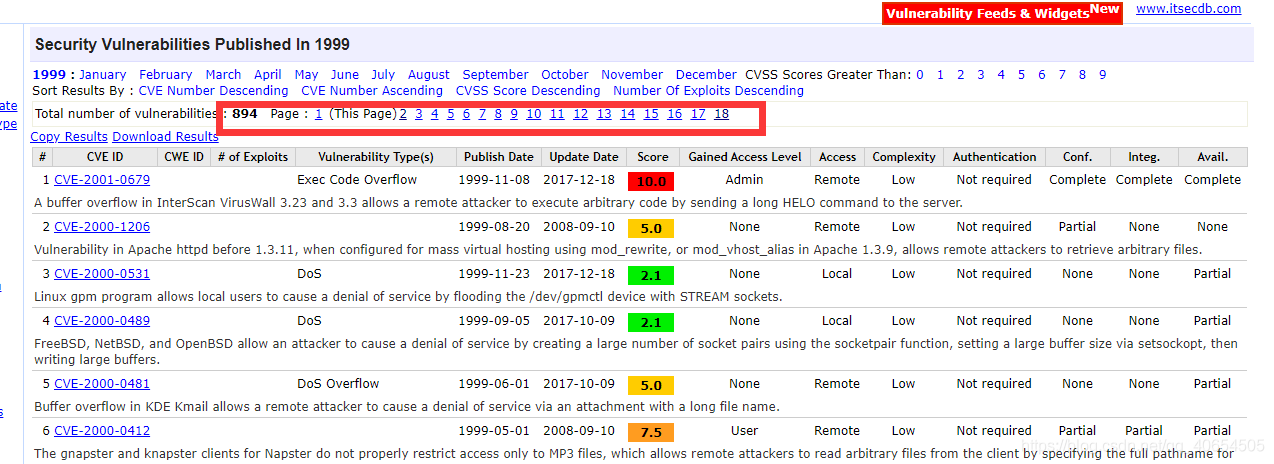Click Copy Results link
The width and height of the screenshot is (1274, 464).
69,137
